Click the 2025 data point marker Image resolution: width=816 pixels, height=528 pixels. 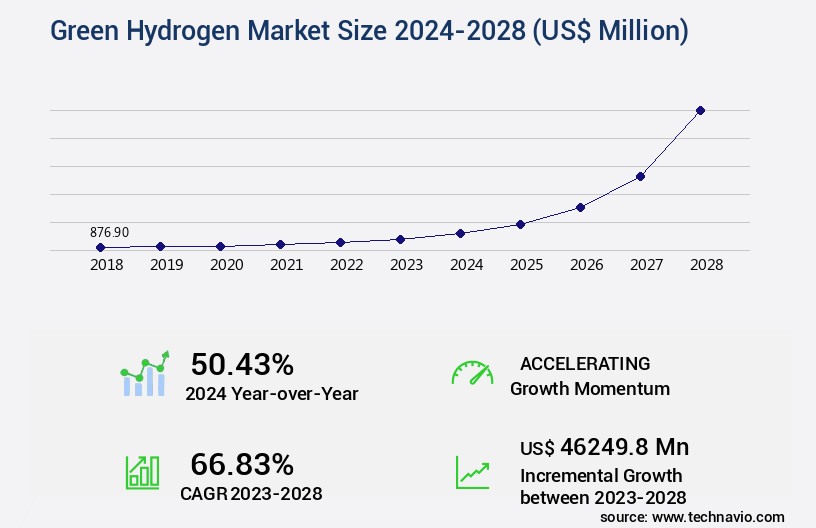520,224
